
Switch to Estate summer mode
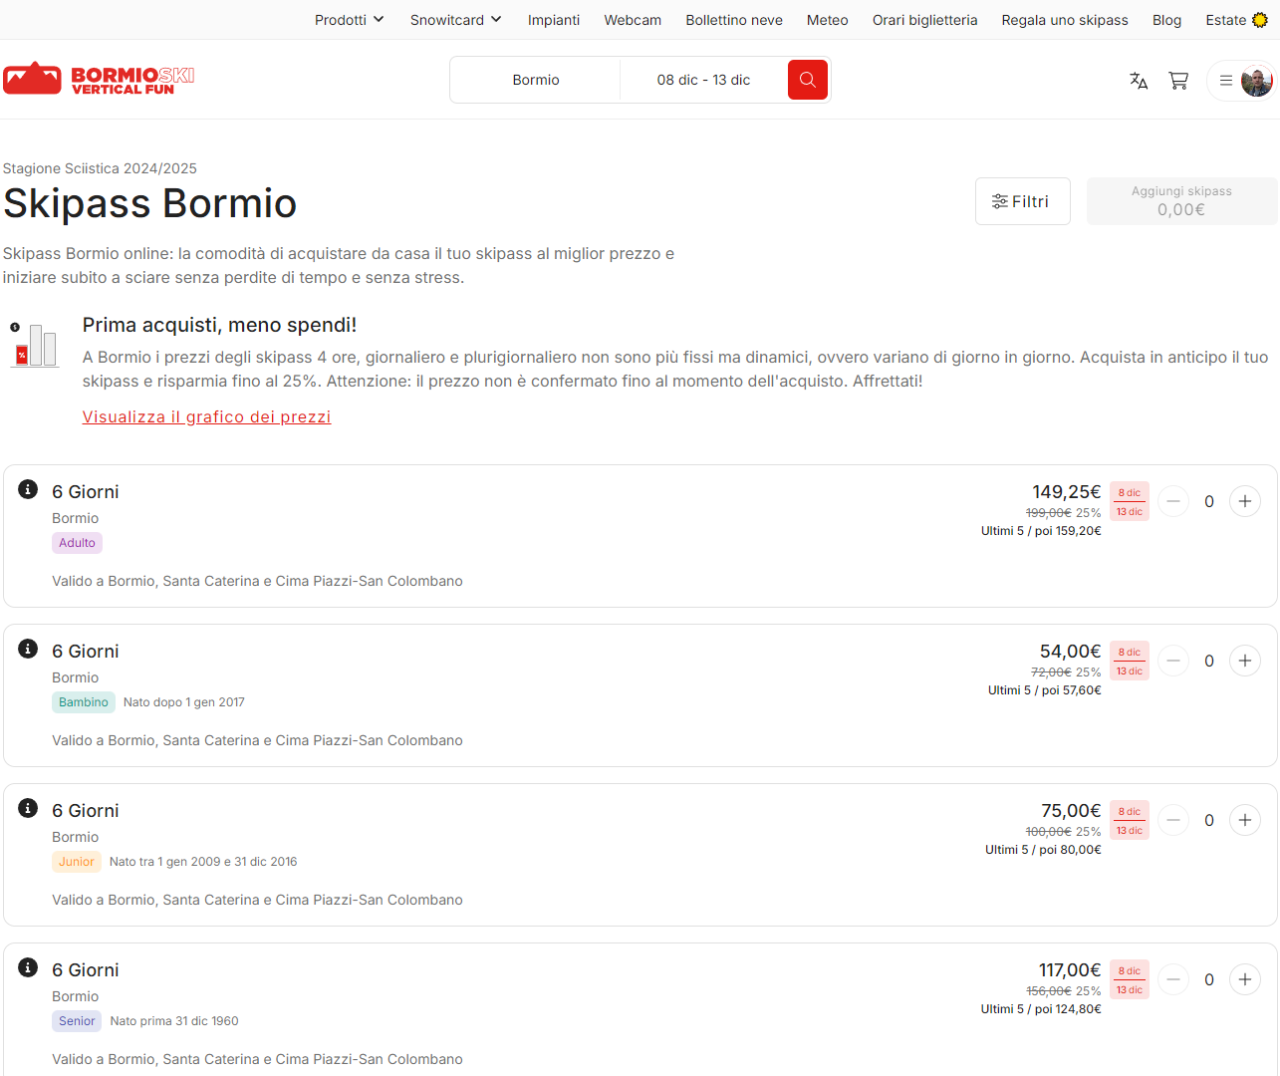pyautogui.click(x=1236, y=20)
